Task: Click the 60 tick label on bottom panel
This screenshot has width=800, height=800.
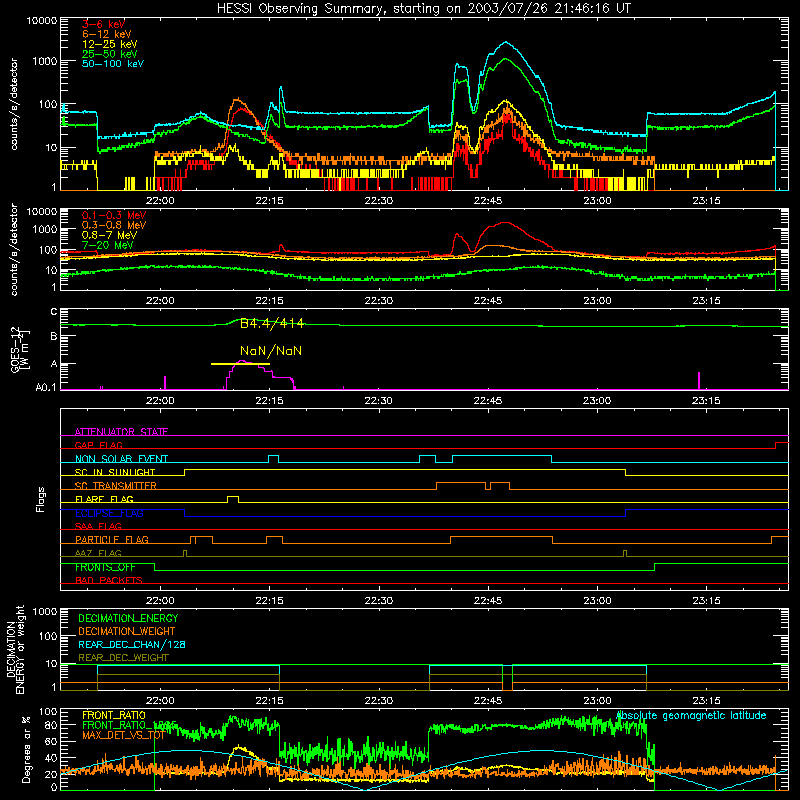Action: (51, 742)
